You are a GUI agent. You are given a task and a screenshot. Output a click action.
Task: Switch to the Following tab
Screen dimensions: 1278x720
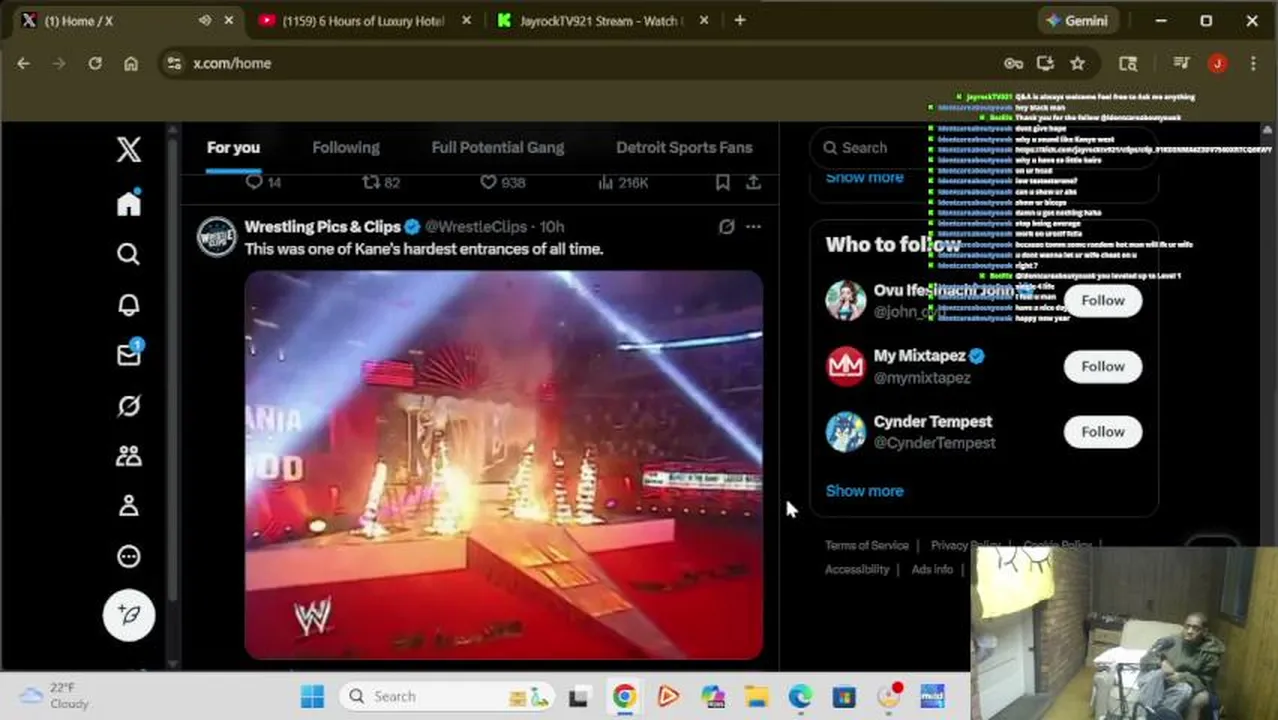[346, 147]
